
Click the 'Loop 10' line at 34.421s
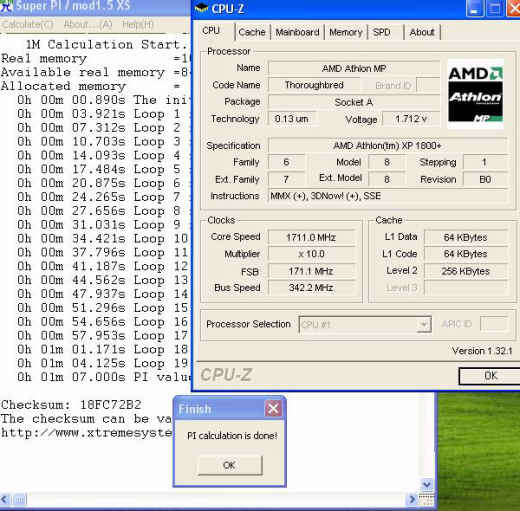click(x=103, y=239)
